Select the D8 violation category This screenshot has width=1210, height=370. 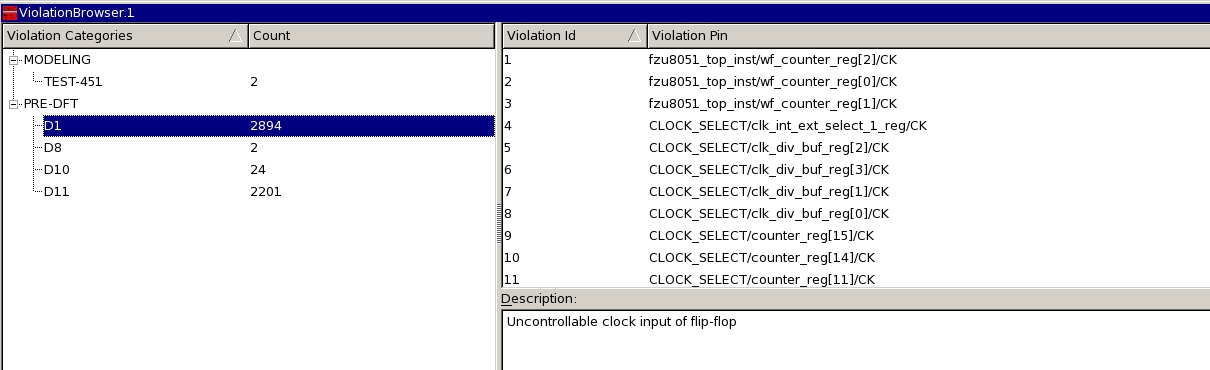point(53,148)
